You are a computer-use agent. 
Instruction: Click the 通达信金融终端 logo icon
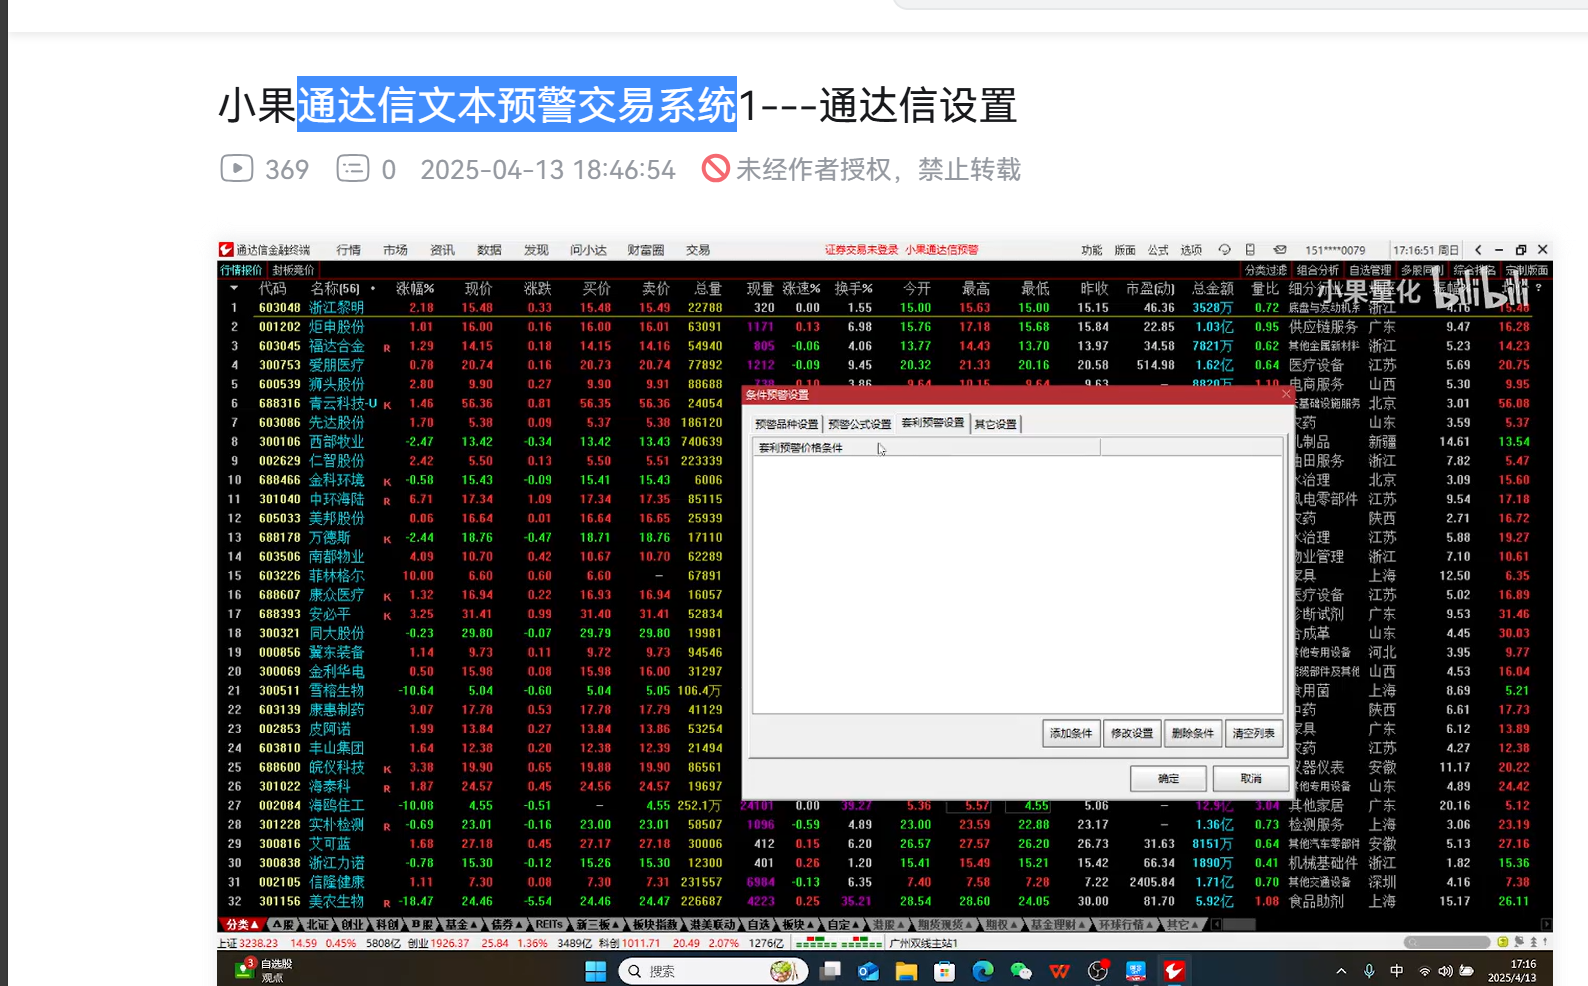point(227,250)
